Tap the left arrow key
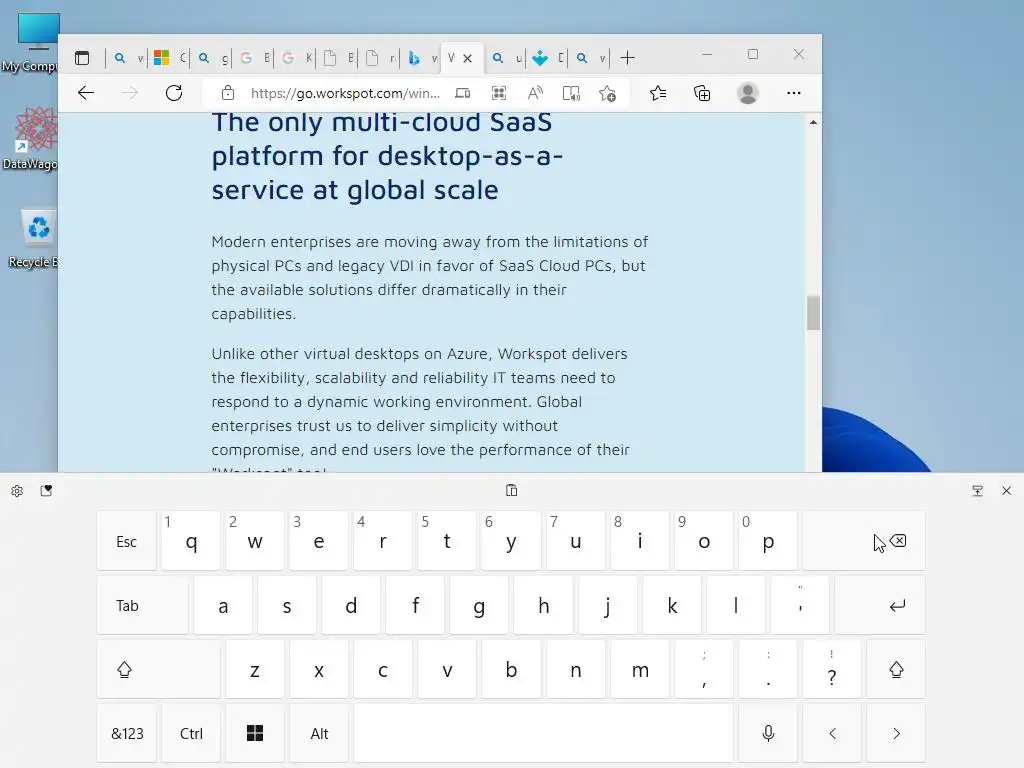 [832, 733]
